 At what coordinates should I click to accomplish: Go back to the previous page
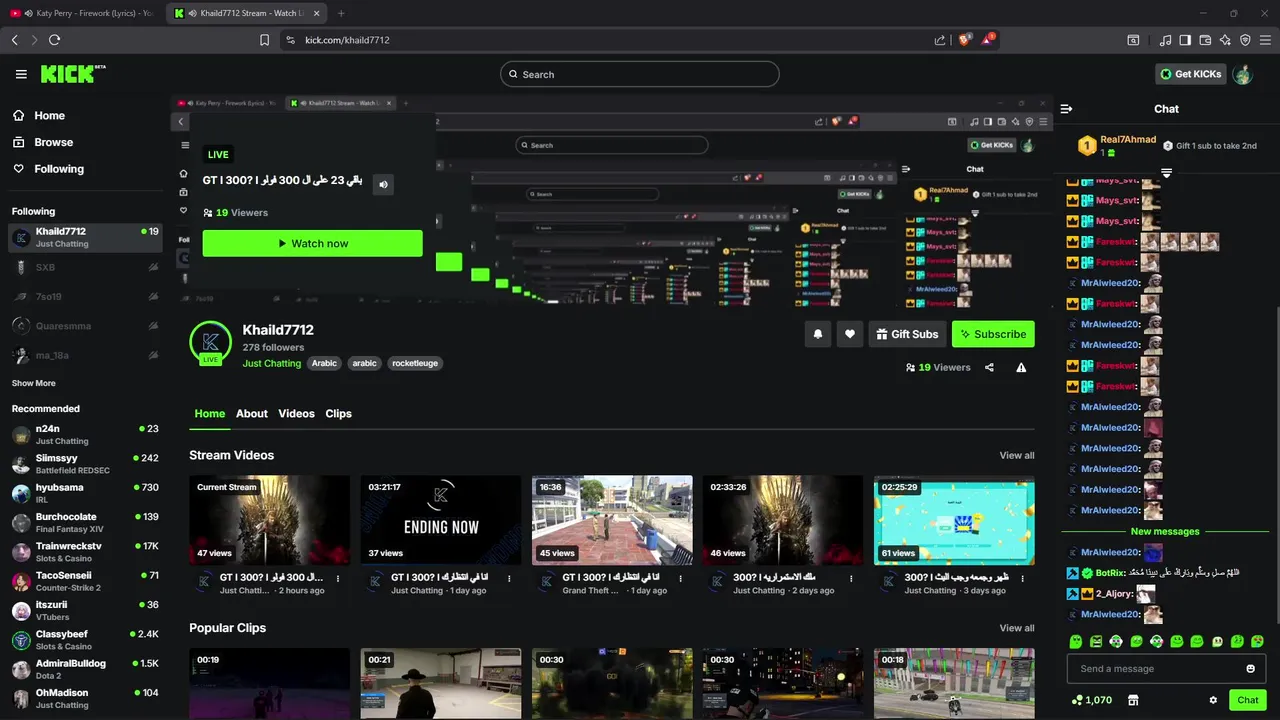coord(14,40)
